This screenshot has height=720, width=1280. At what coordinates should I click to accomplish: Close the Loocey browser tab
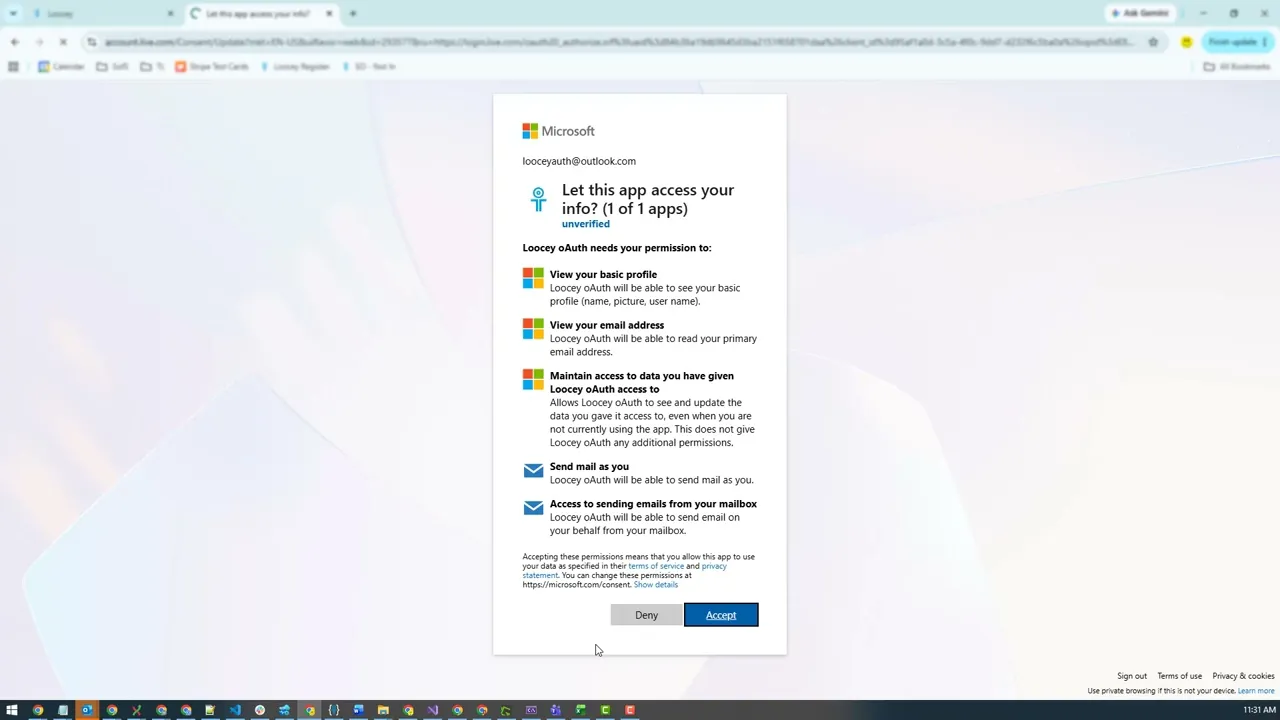170,14
